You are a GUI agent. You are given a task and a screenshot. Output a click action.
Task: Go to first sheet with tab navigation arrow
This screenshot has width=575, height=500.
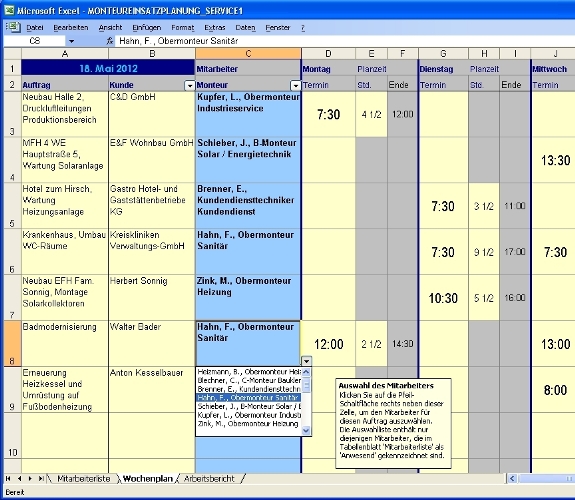tap(8, 479)
